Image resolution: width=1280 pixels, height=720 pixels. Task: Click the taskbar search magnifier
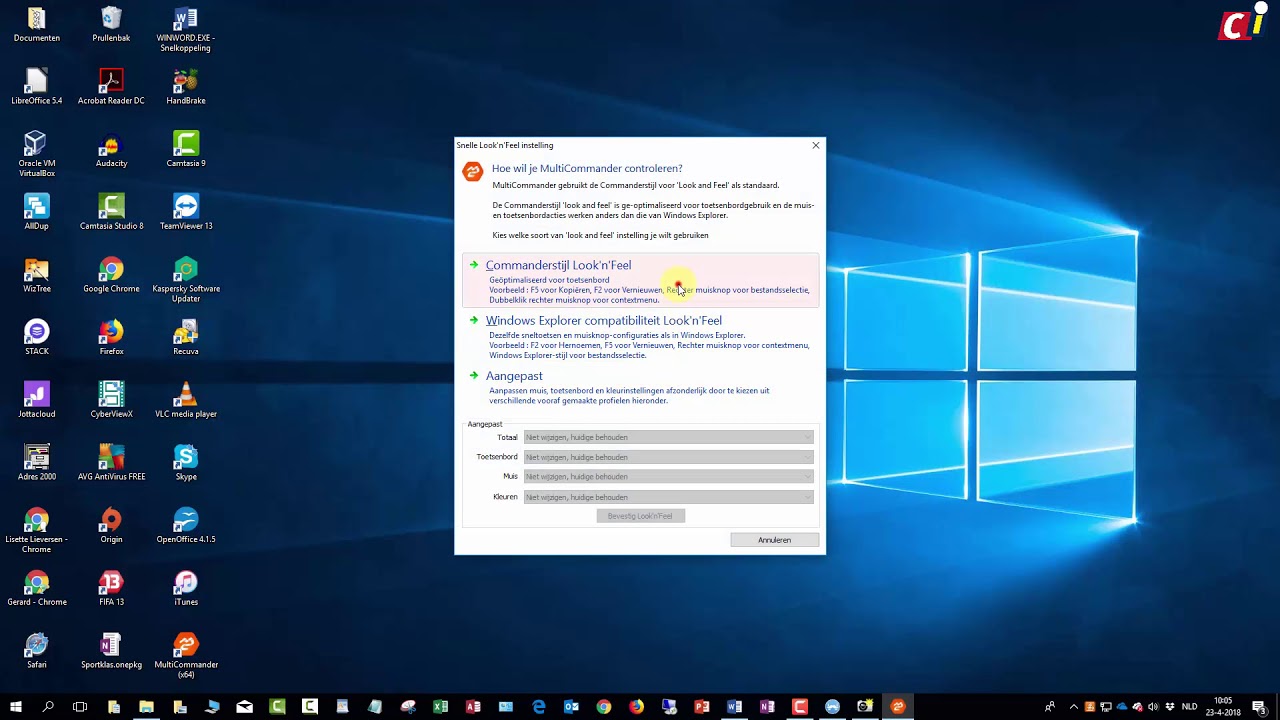pyautogui.click(x=48, y=707)
